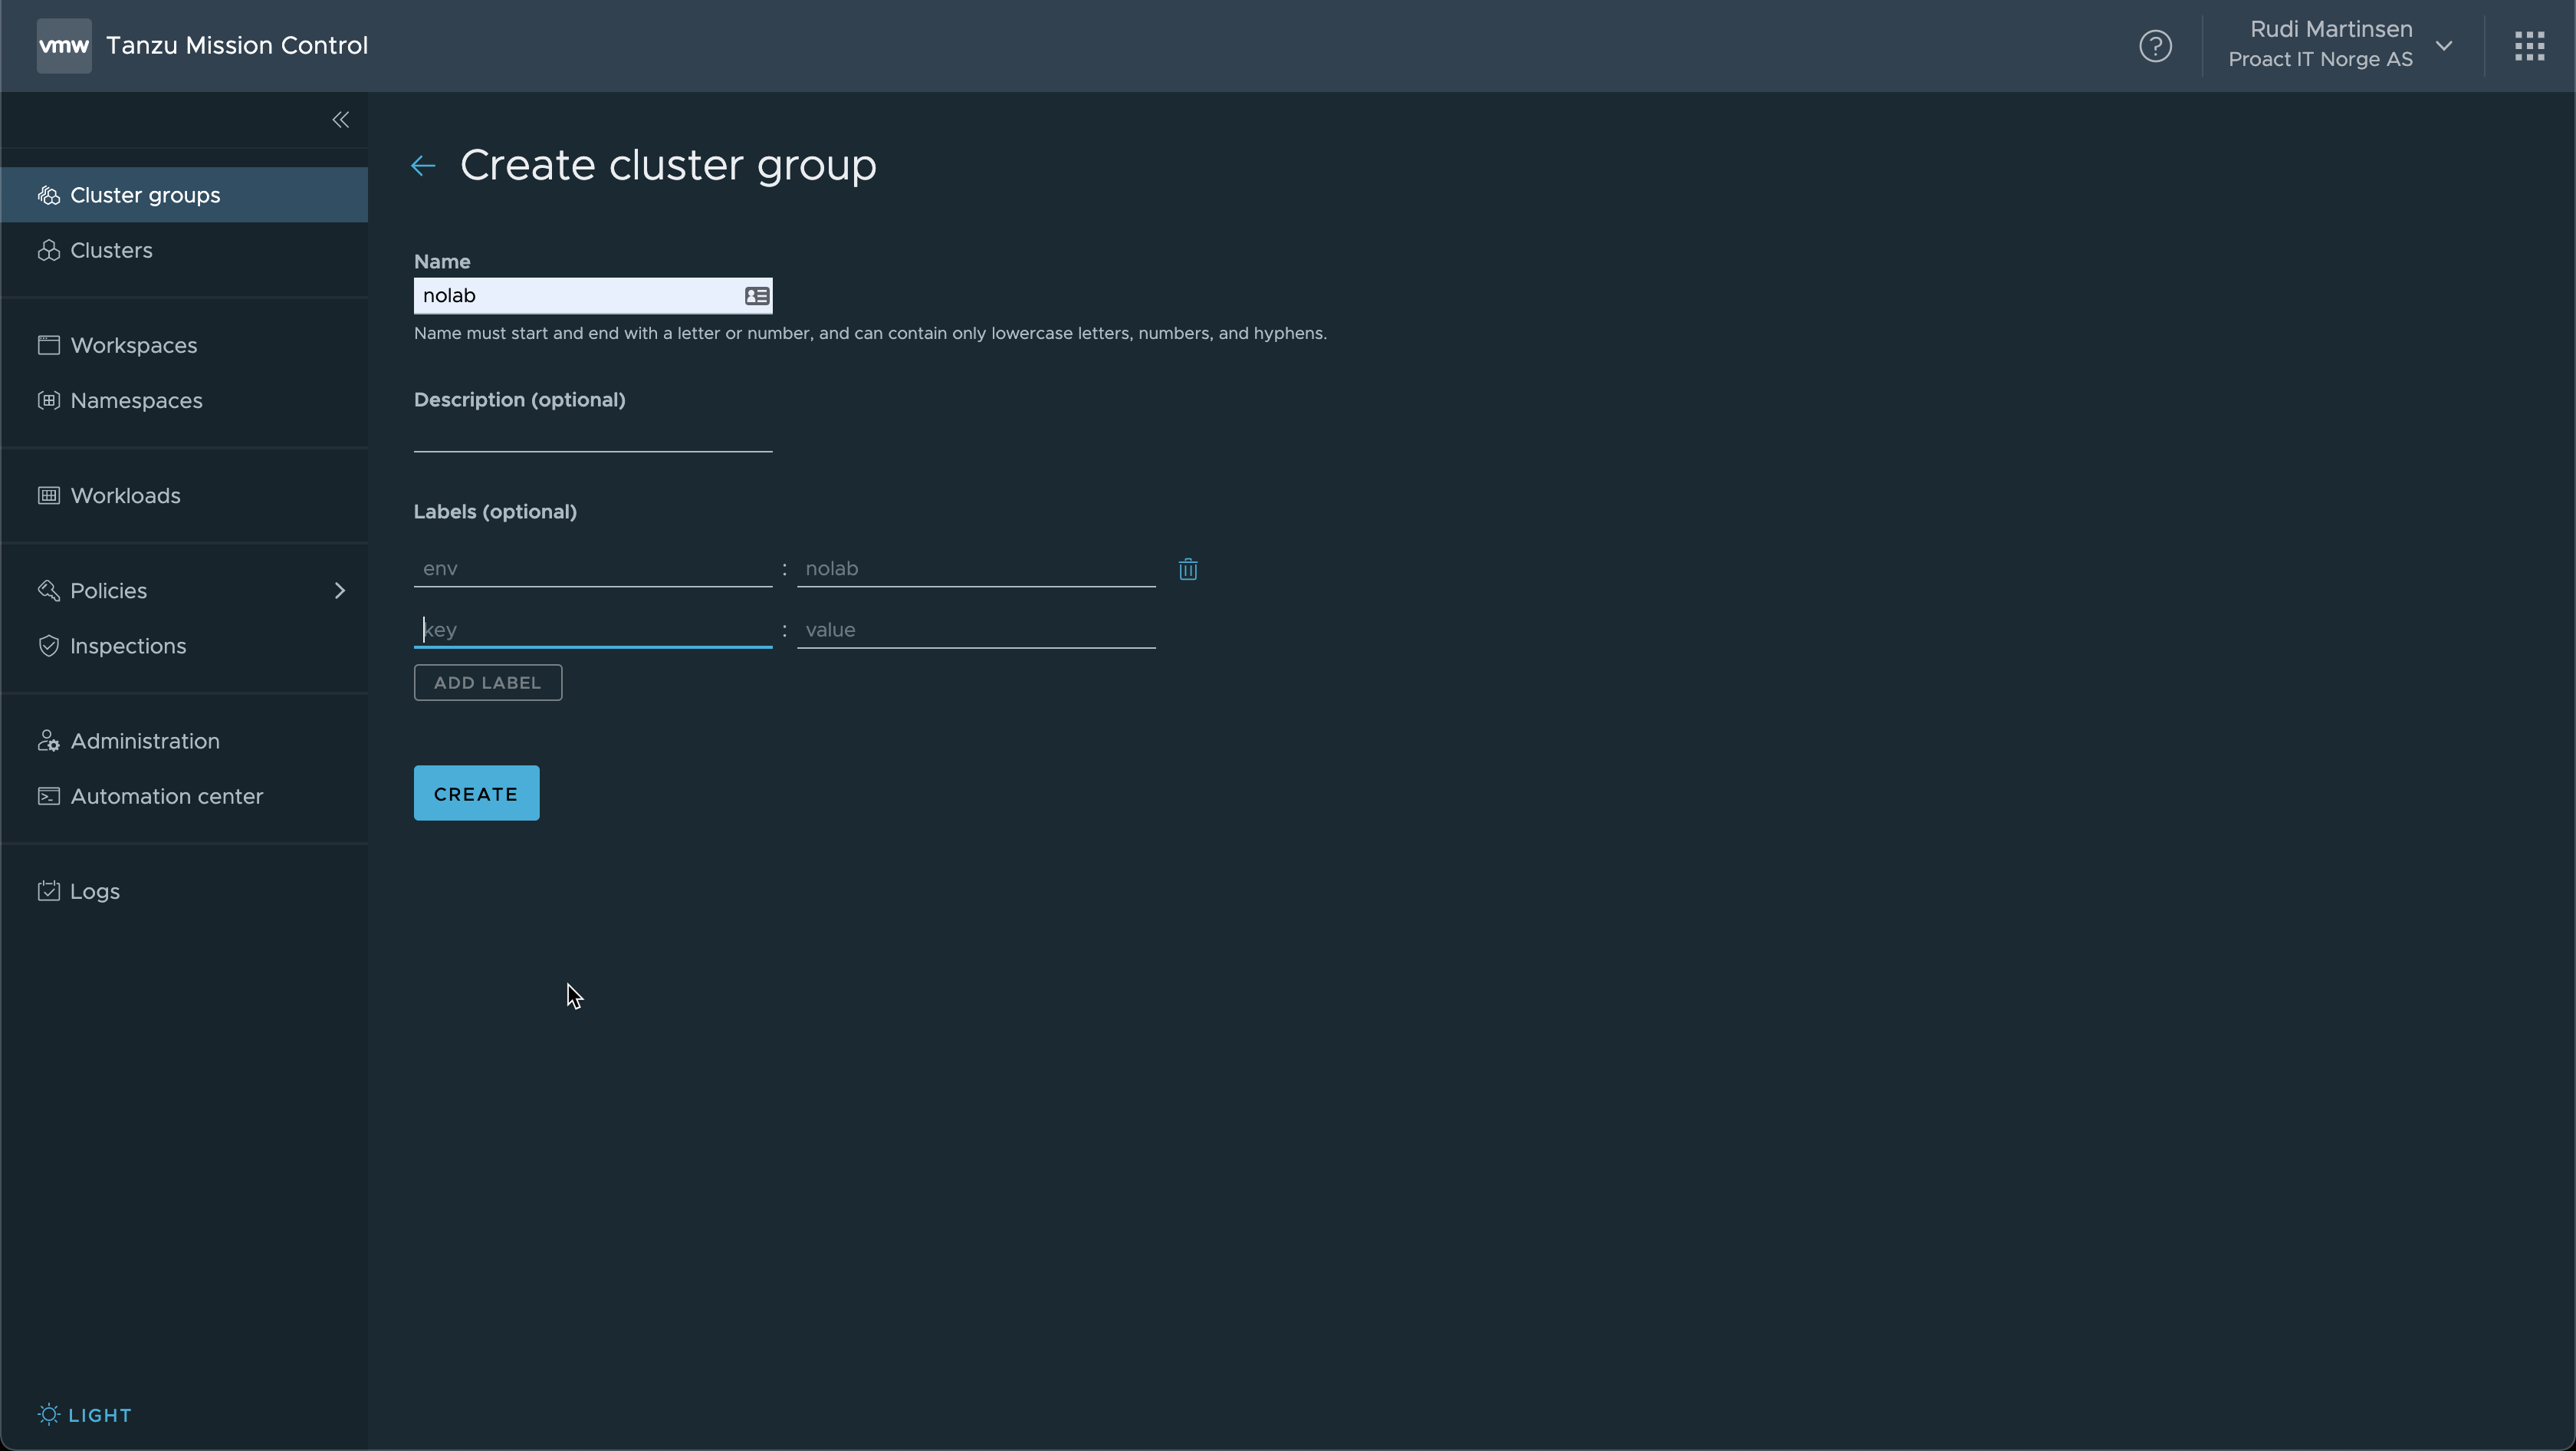This screenshot has width=2576, height=1451.
Task: Delete the env:nolab label with trash icon
Action: (1188, 569)
